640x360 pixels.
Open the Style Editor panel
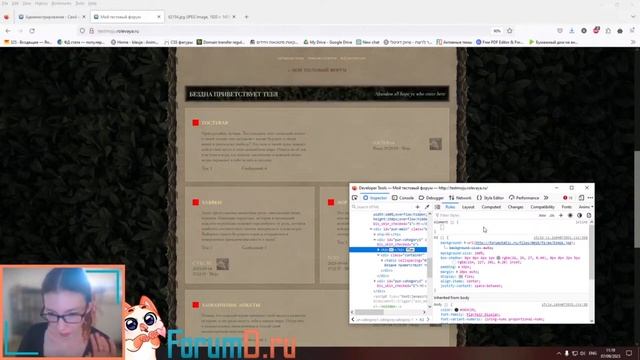point(490,198)
